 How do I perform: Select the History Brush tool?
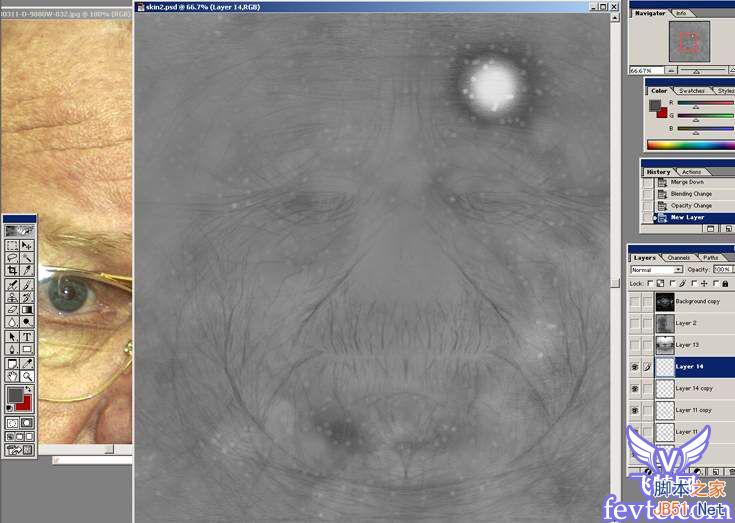[x=27, y=297]
